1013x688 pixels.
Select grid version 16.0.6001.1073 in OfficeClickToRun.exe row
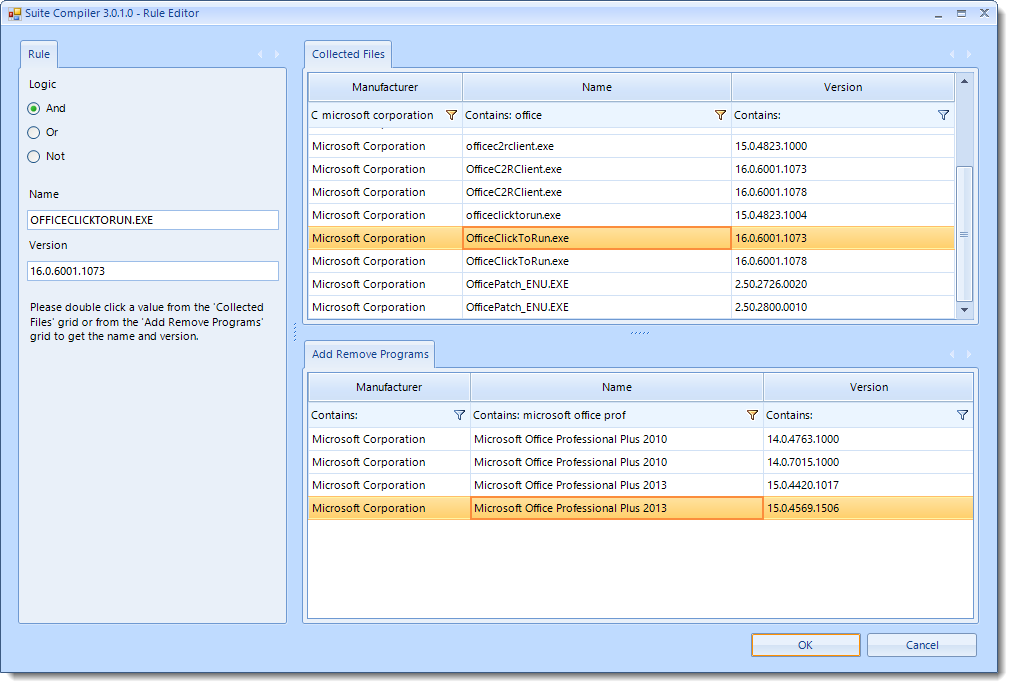coord(843,238)
